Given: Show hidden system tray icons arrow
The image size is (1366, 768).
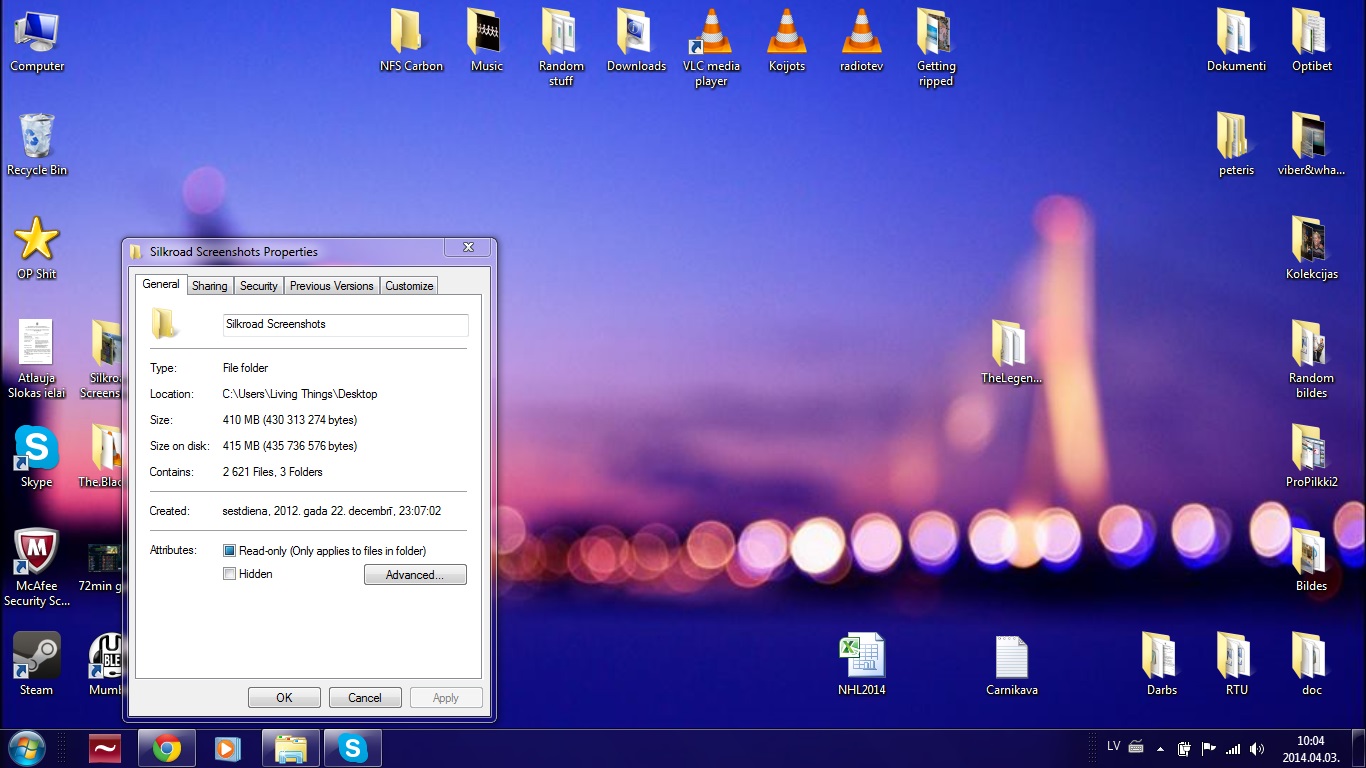Looking at the screenshot, I should pos(1160,748).
